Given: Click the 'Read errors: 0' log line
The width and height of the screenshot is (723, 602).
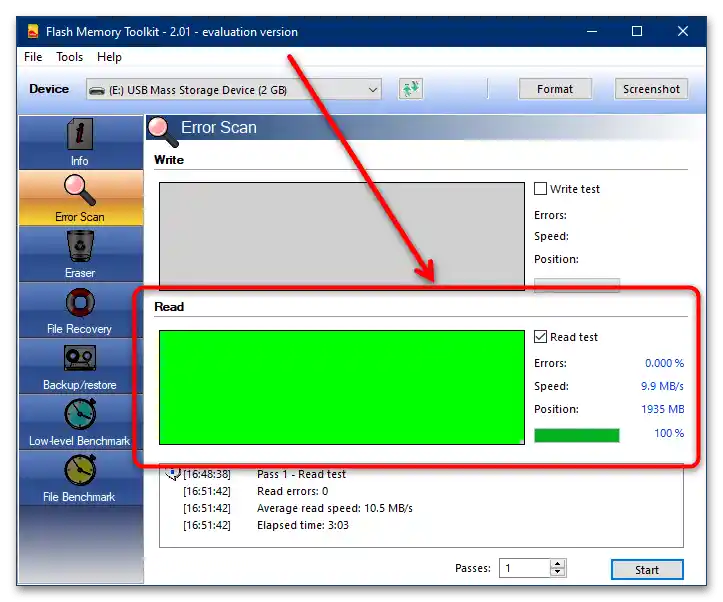Looking at the screenshot, I should coord(292,491).
